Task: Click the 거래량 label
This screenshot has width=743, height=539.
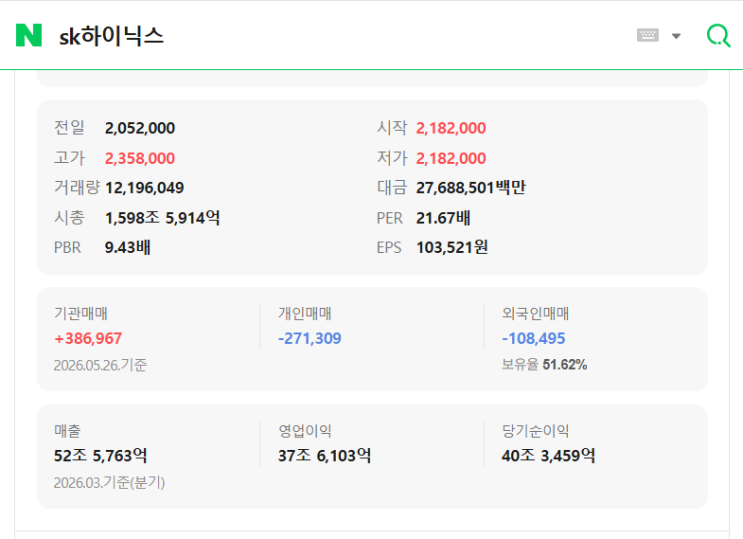Action: click(77, 188)
